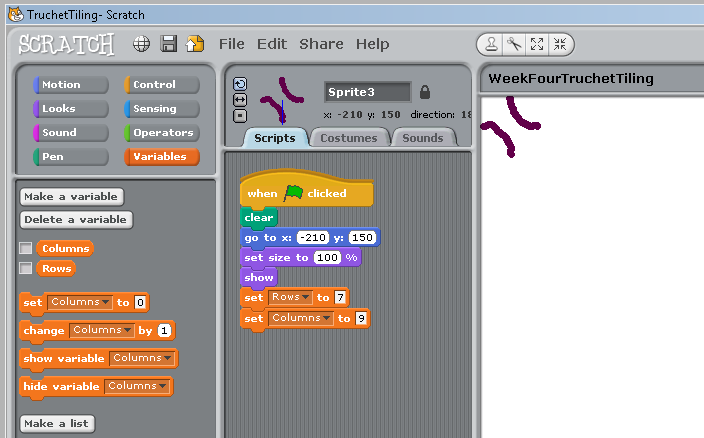Click the Sprite3 name field
The image size is (704, 438).
366,91
